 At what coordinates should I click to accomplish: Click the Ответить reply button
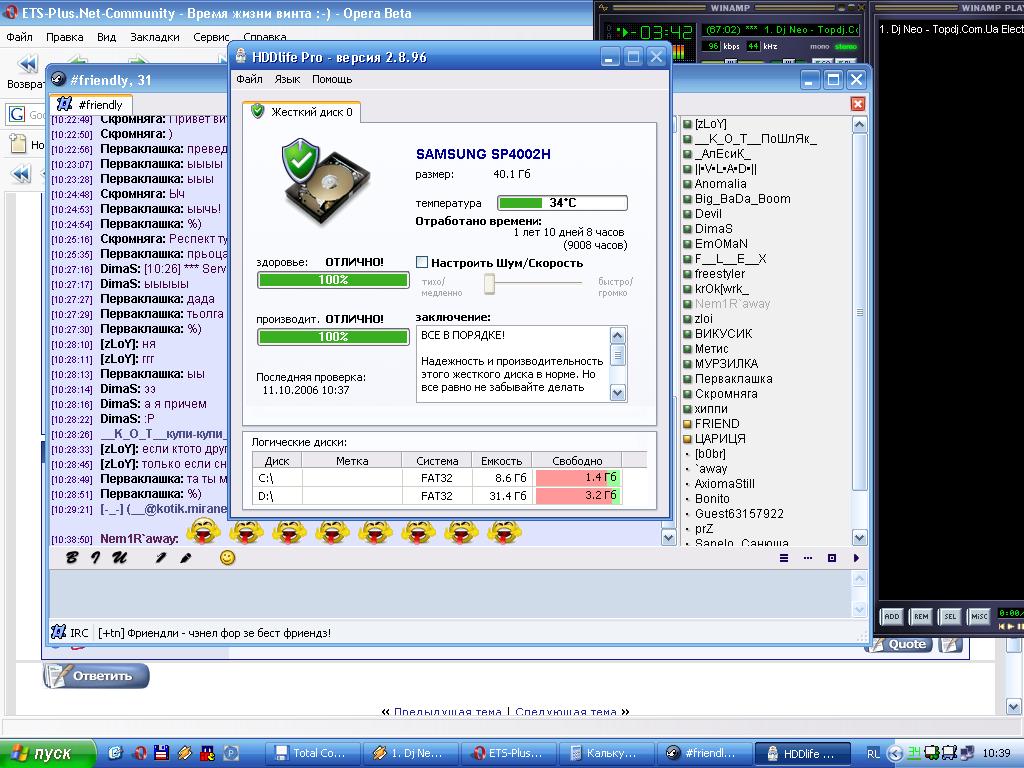point(96,676)
